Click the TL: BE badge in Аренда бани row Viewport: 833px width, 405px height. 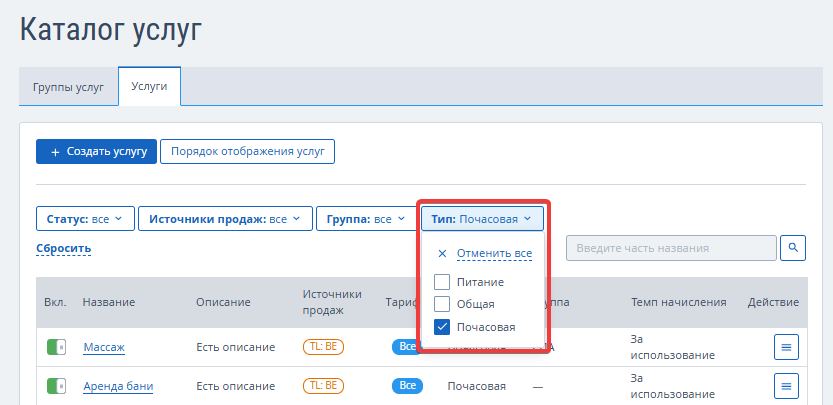[323, 386]
